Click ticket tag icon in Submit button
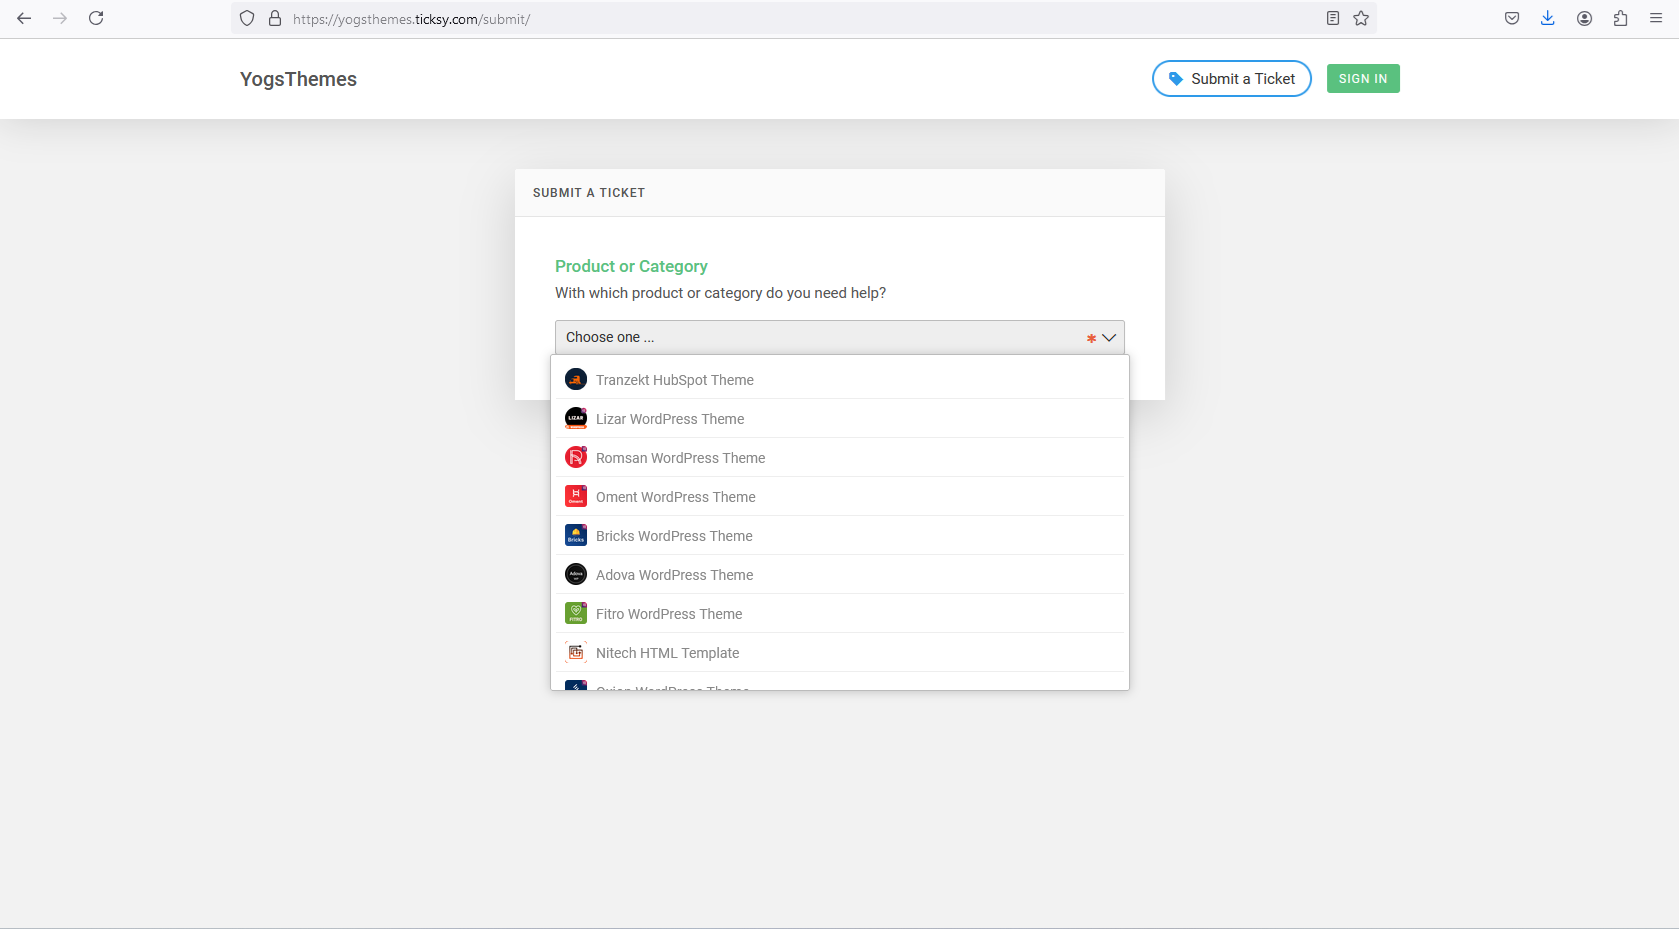The image size is (1679, 929). [1176, 79]
